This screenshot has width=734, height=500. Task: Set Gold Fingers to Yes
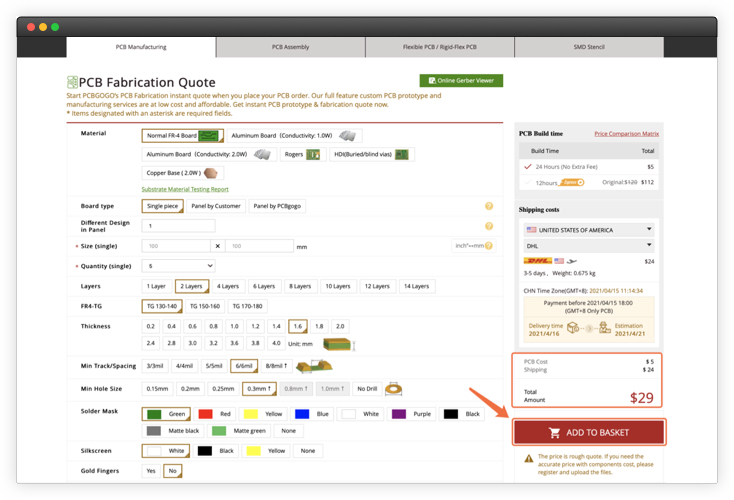[x=151, y=471]
